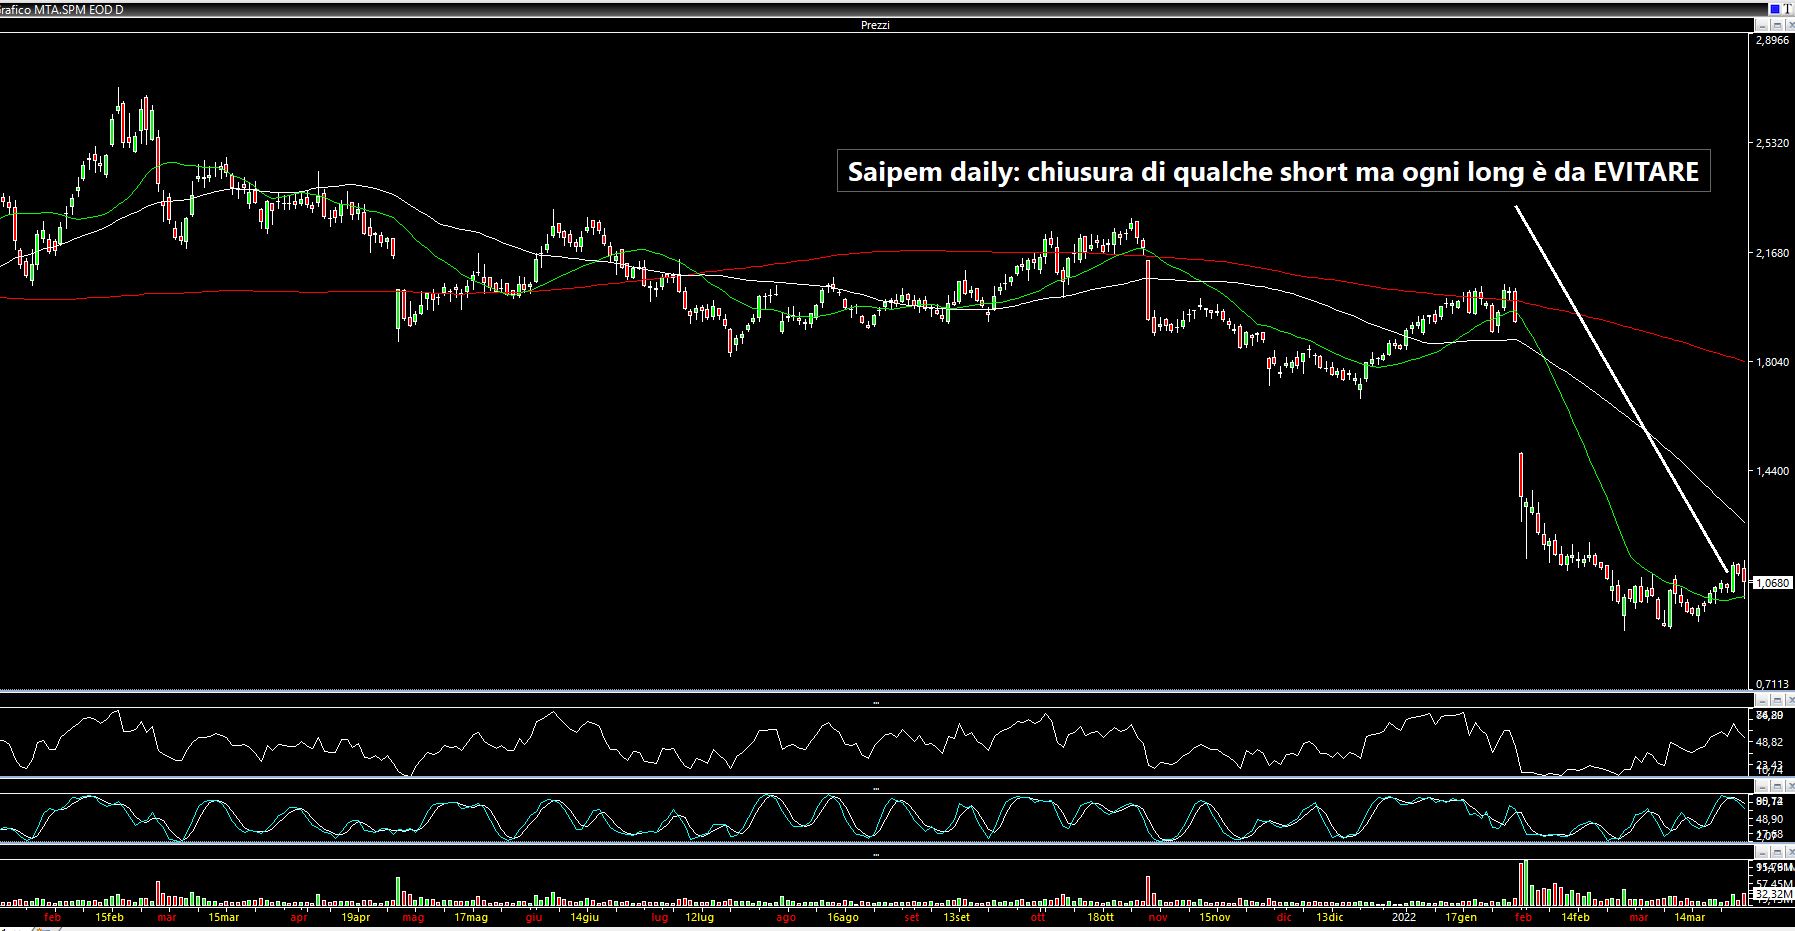This screenshot has width=1795, height=931.
Task: Click the 18ott date label
Action: click(x=1100, y=917)
